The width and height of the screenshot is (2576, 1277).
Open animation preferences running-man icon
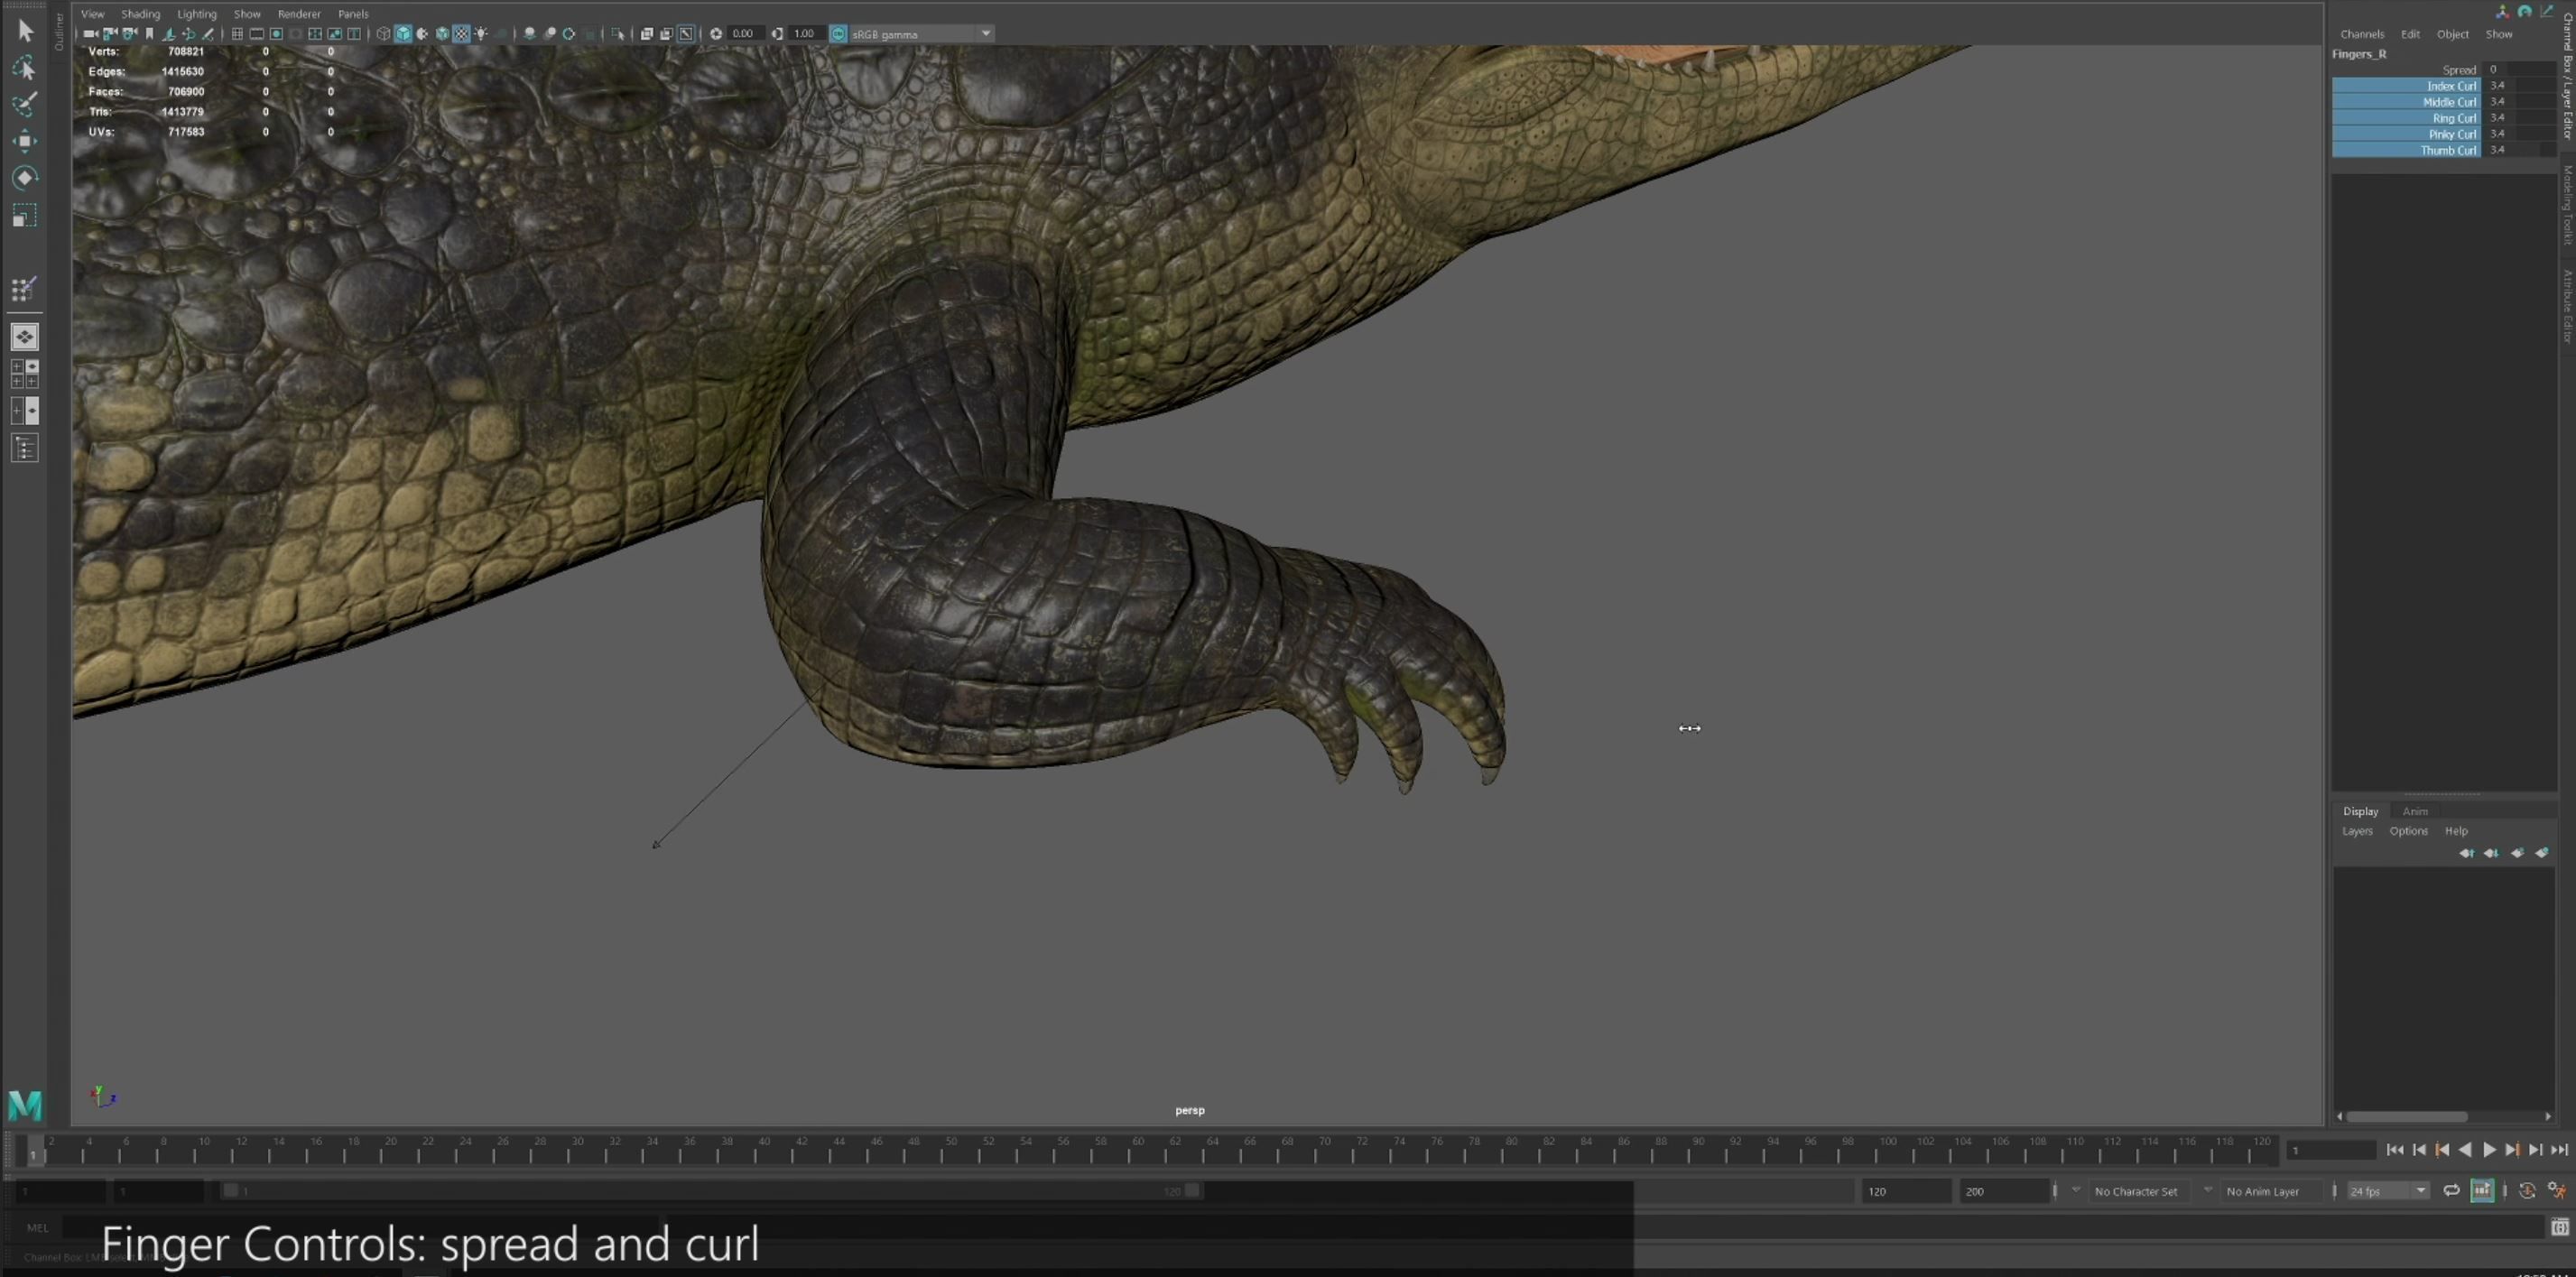pyautogui.click(x=2556, y=1191)
